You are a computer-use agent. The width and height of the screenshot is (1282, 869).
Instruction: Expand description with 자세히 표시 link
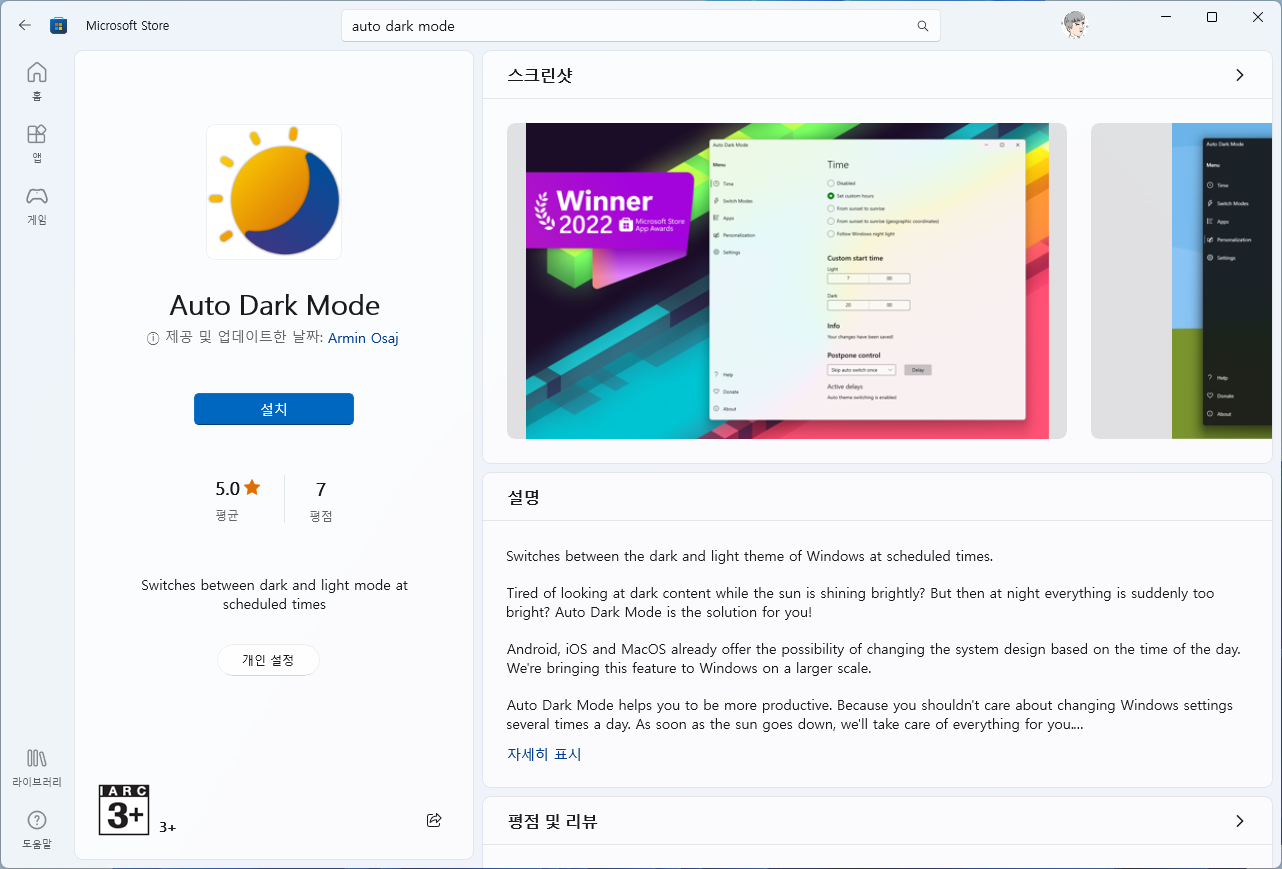pos(544,754)
